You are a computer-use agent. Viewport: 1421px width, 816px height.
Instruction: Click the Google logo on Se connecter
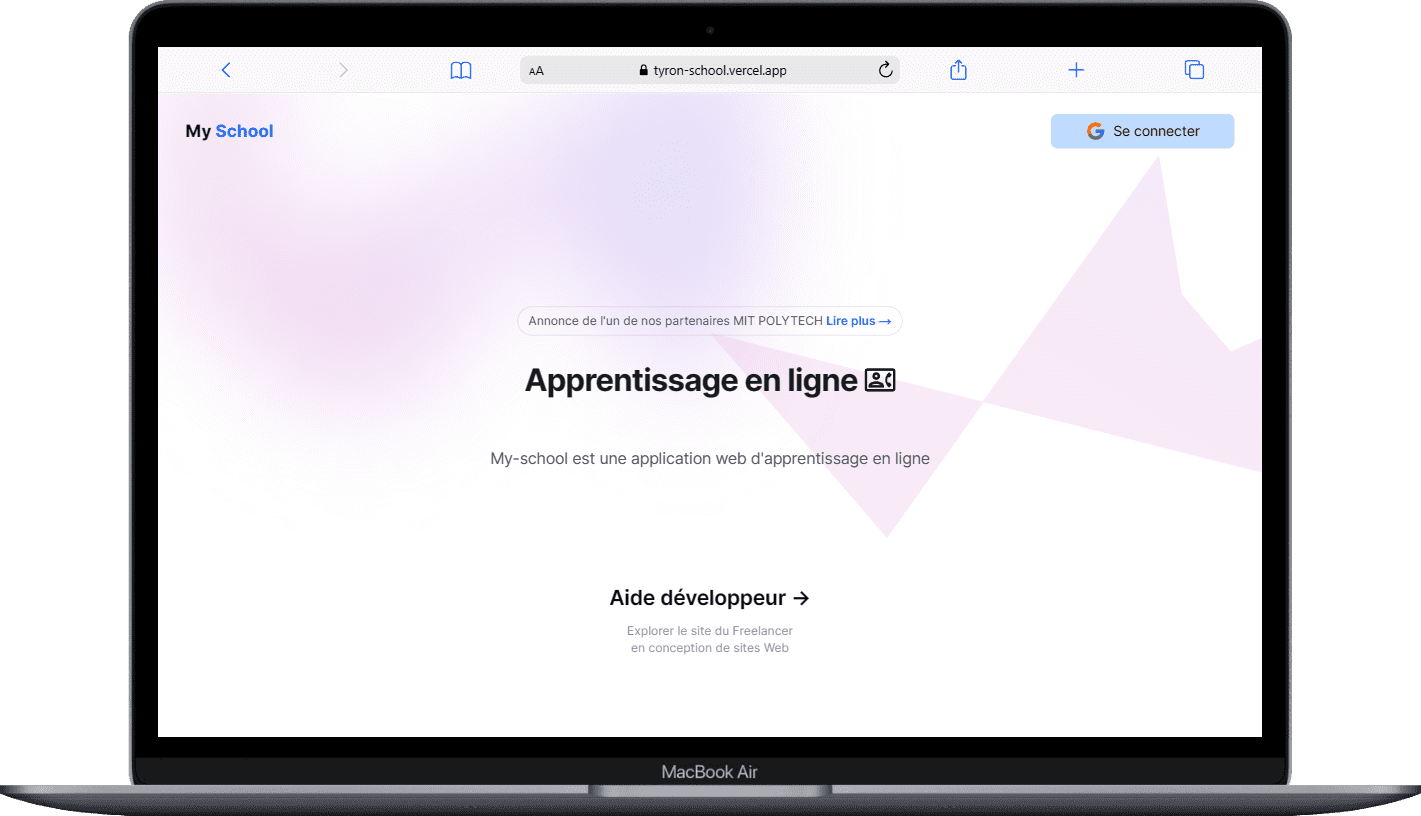click(x=1095, y=131)
